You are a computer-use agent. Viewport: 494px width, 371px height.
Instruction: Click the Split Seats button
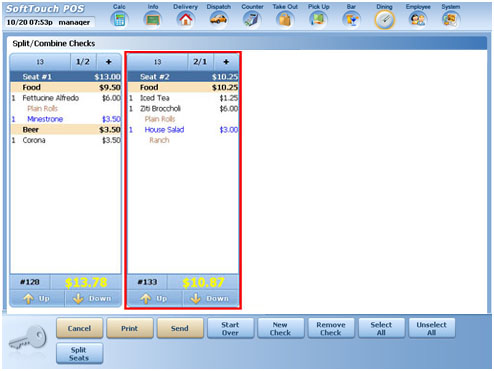79,354
